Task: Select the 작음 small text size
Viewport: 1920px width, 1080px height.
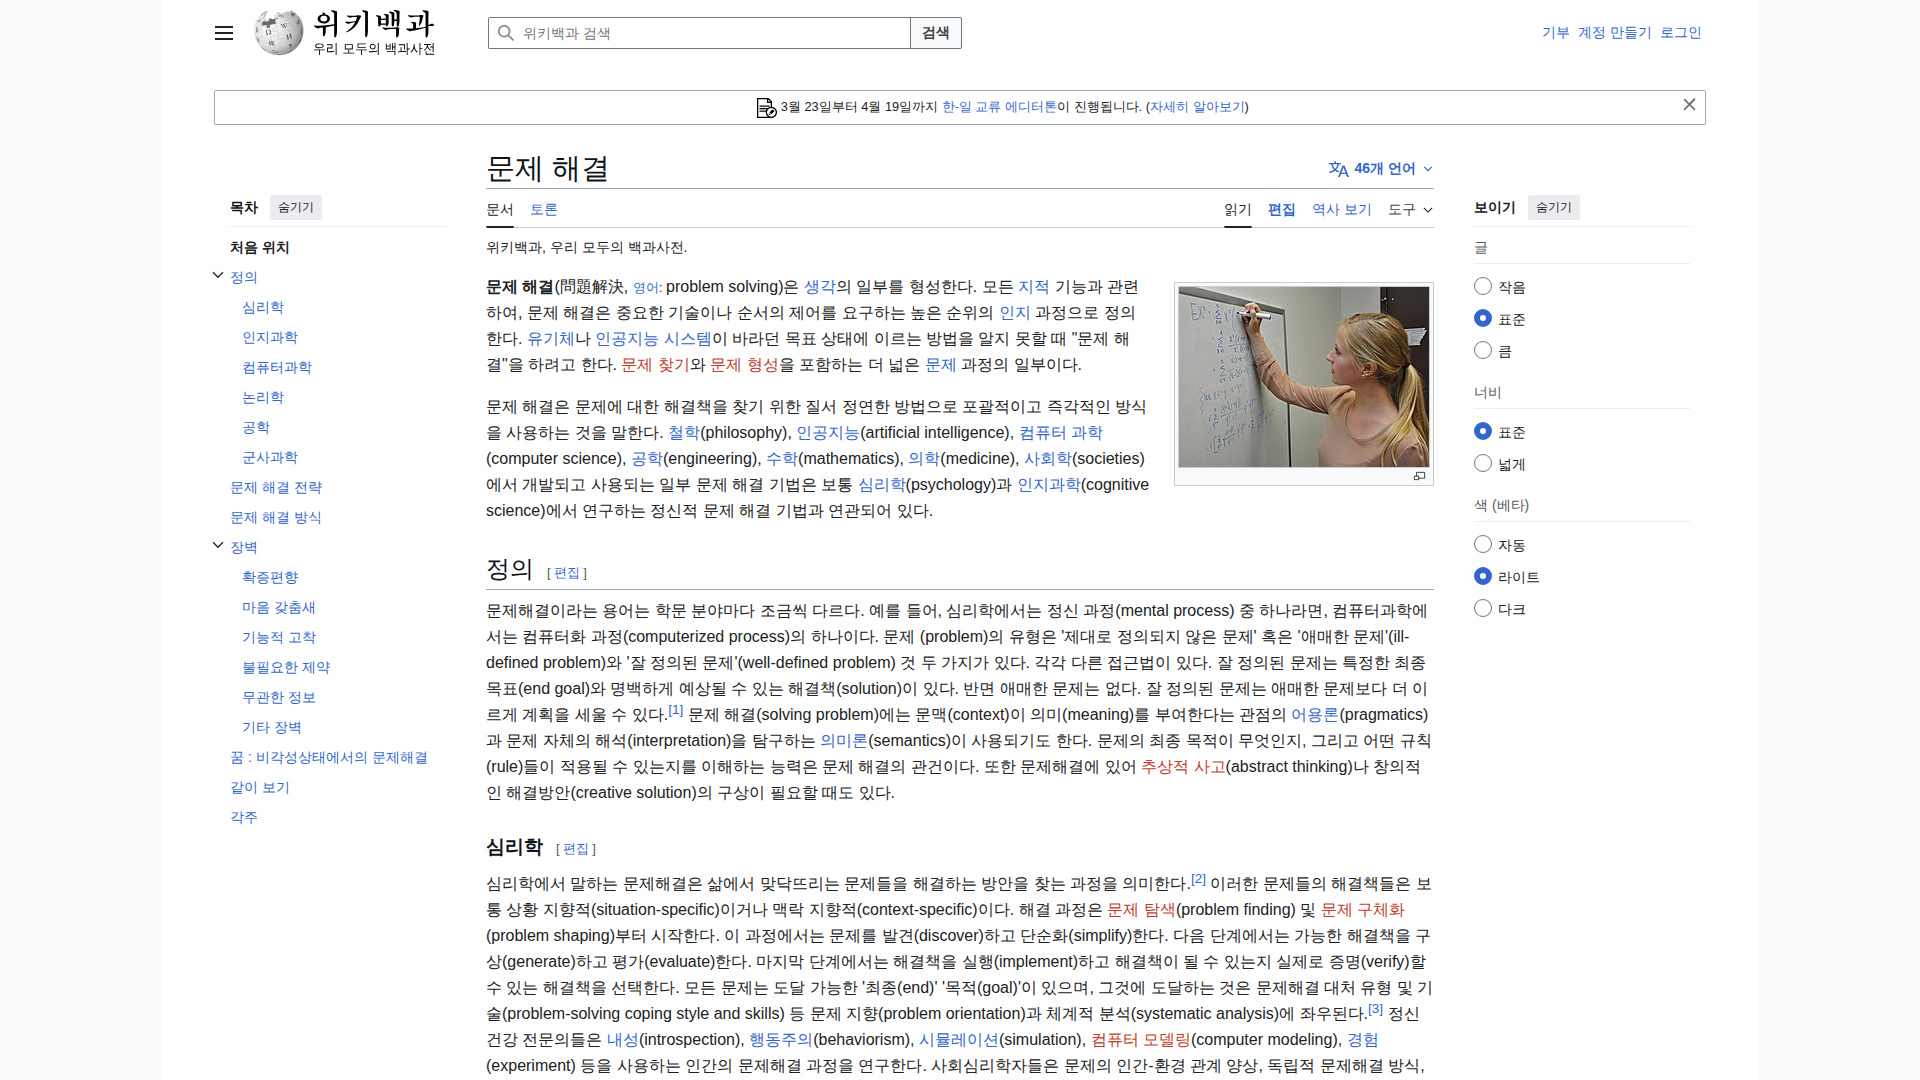Action: pos(1483,287)
